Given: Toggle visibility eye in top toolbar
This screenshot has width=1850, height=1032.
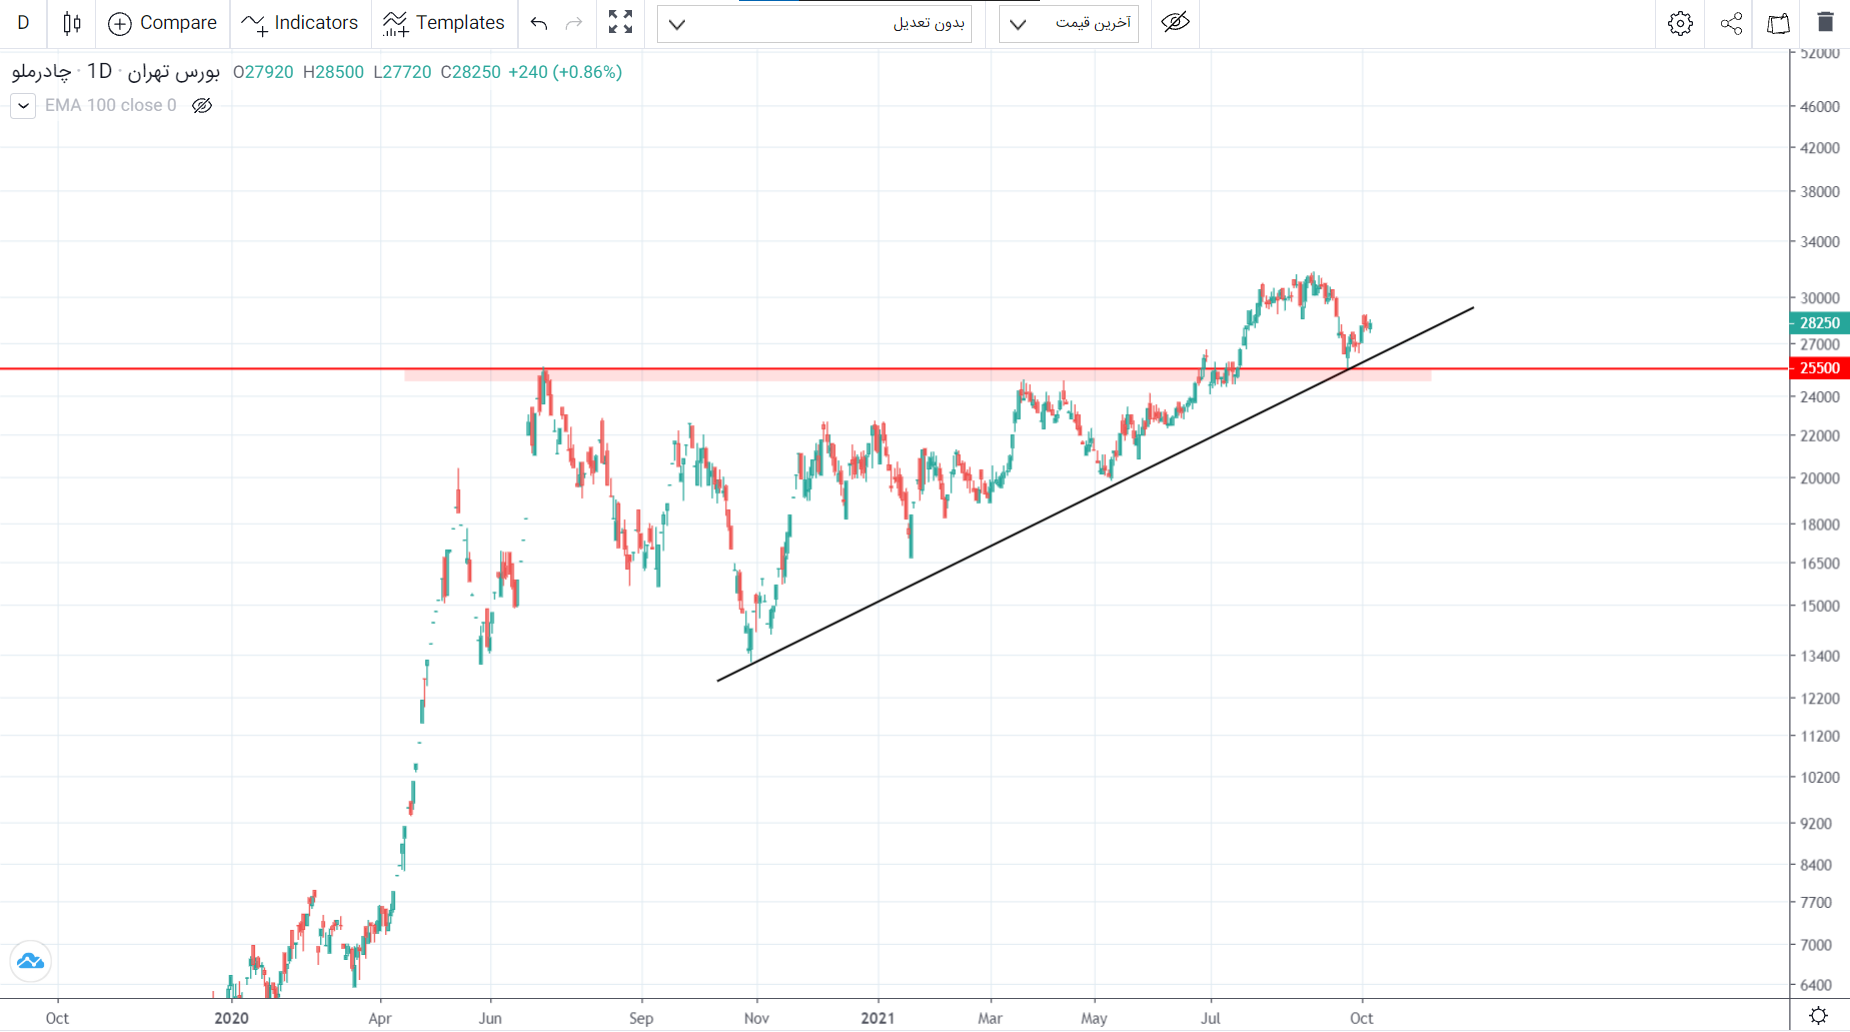Looking at the screenshot, I should 1175,22.
